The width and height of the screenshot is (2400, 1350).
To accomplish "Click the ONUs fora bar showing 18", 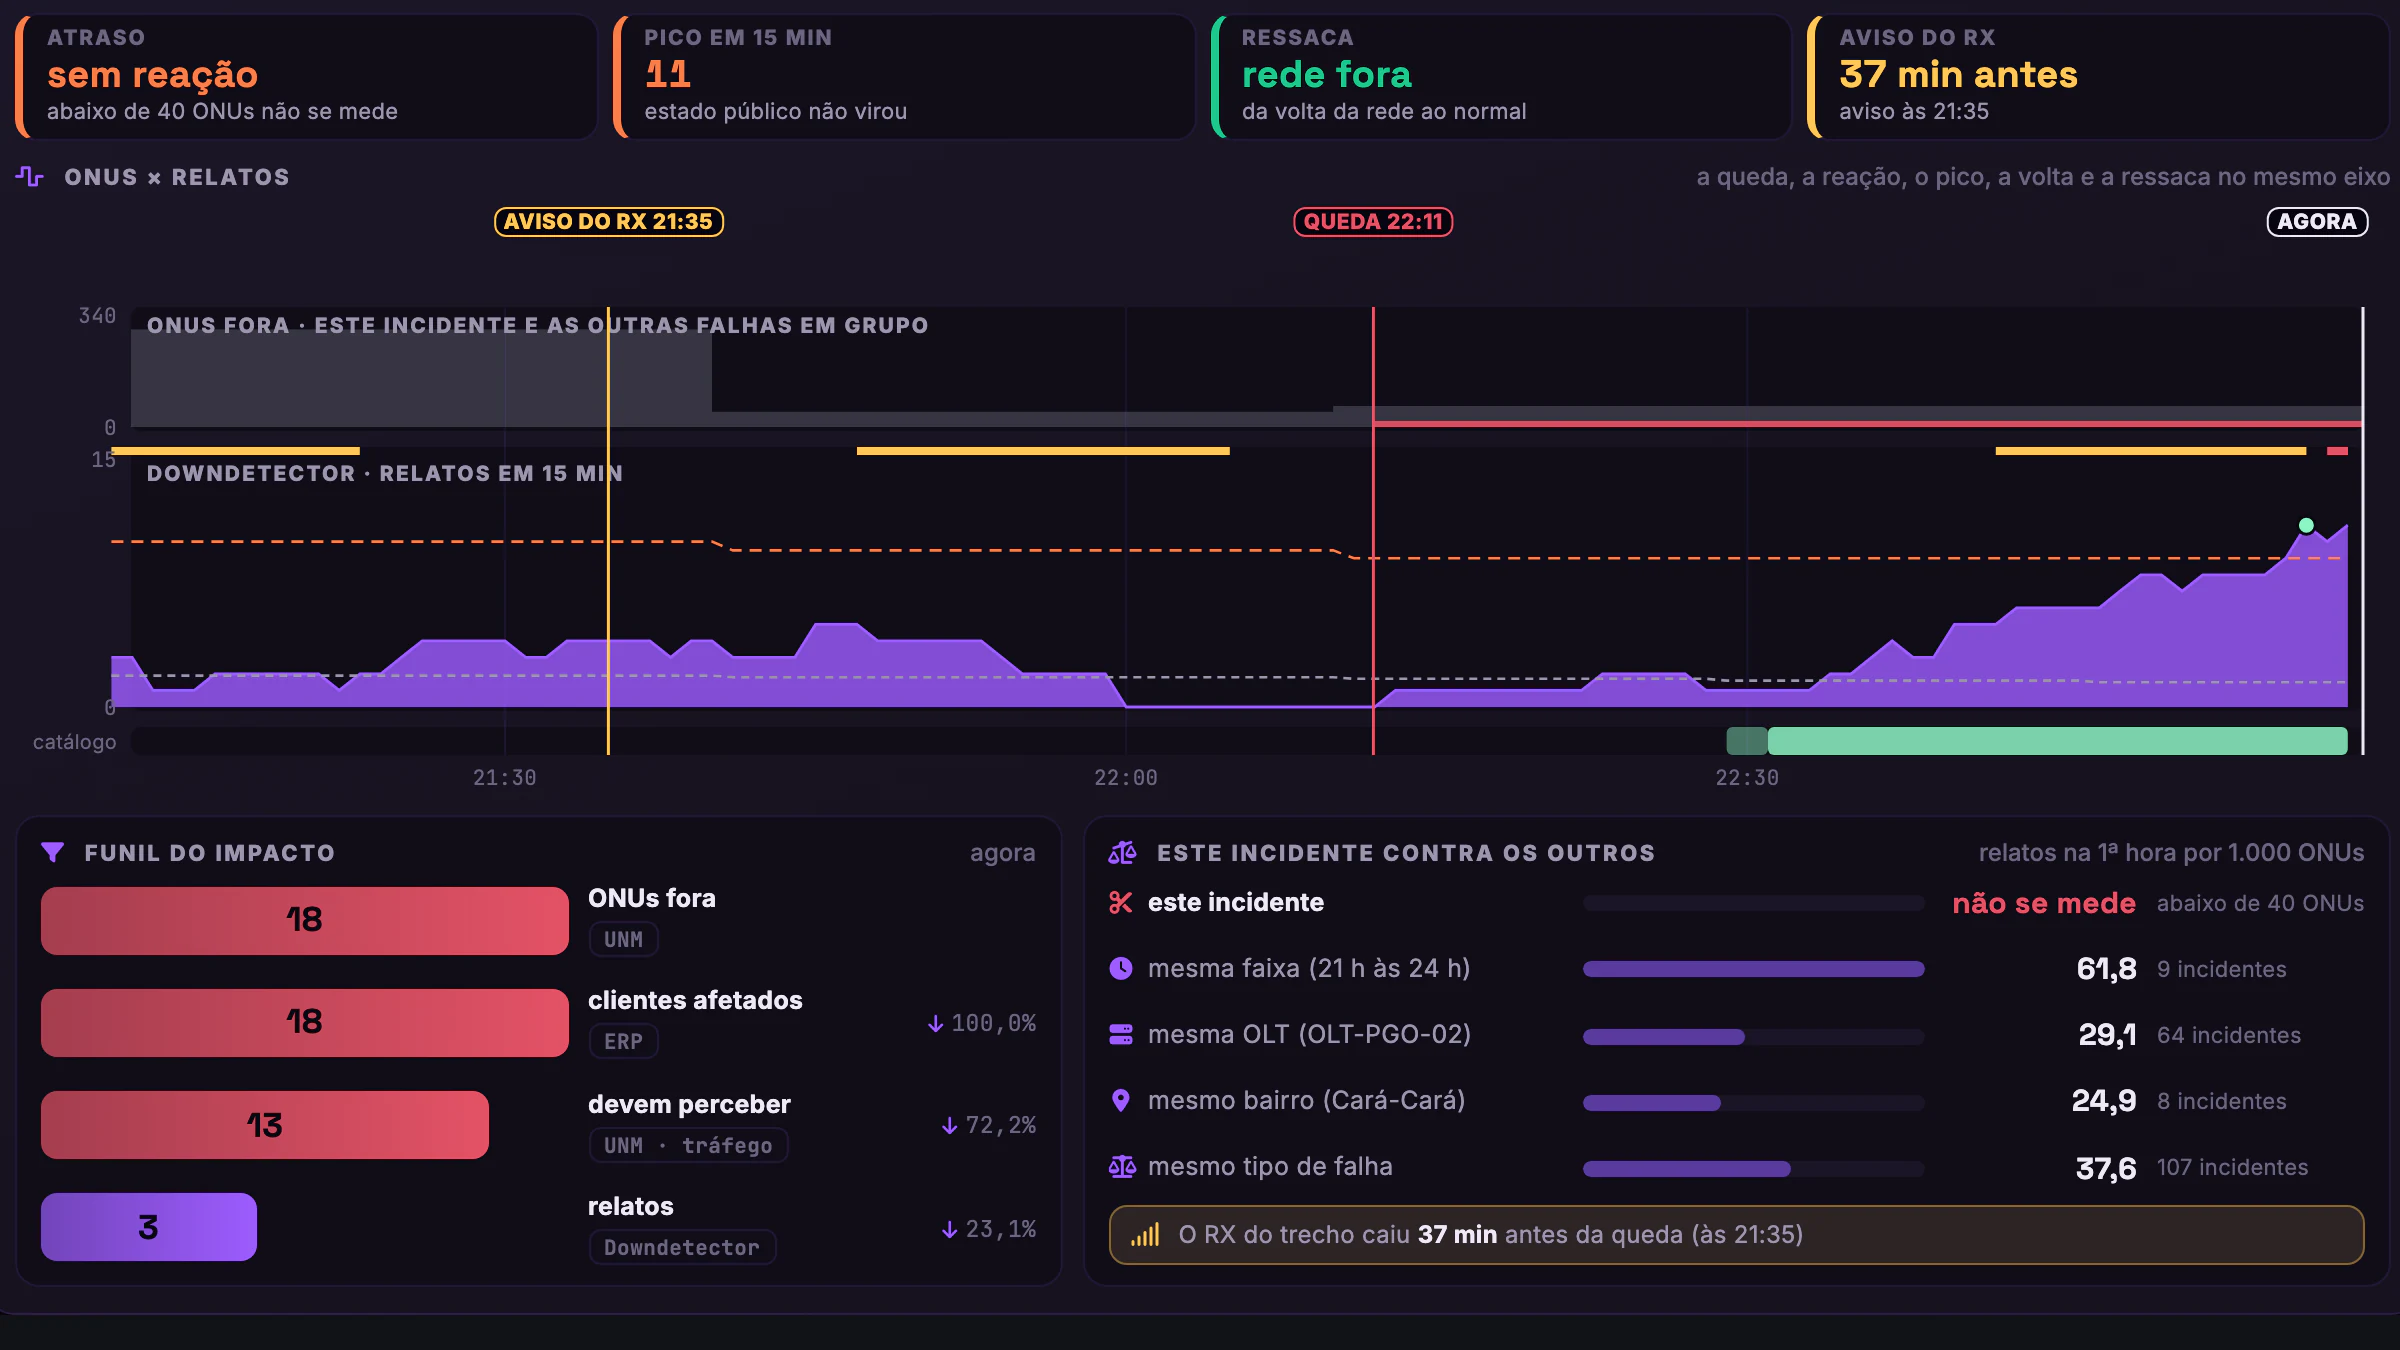I will tap(305, 920).
